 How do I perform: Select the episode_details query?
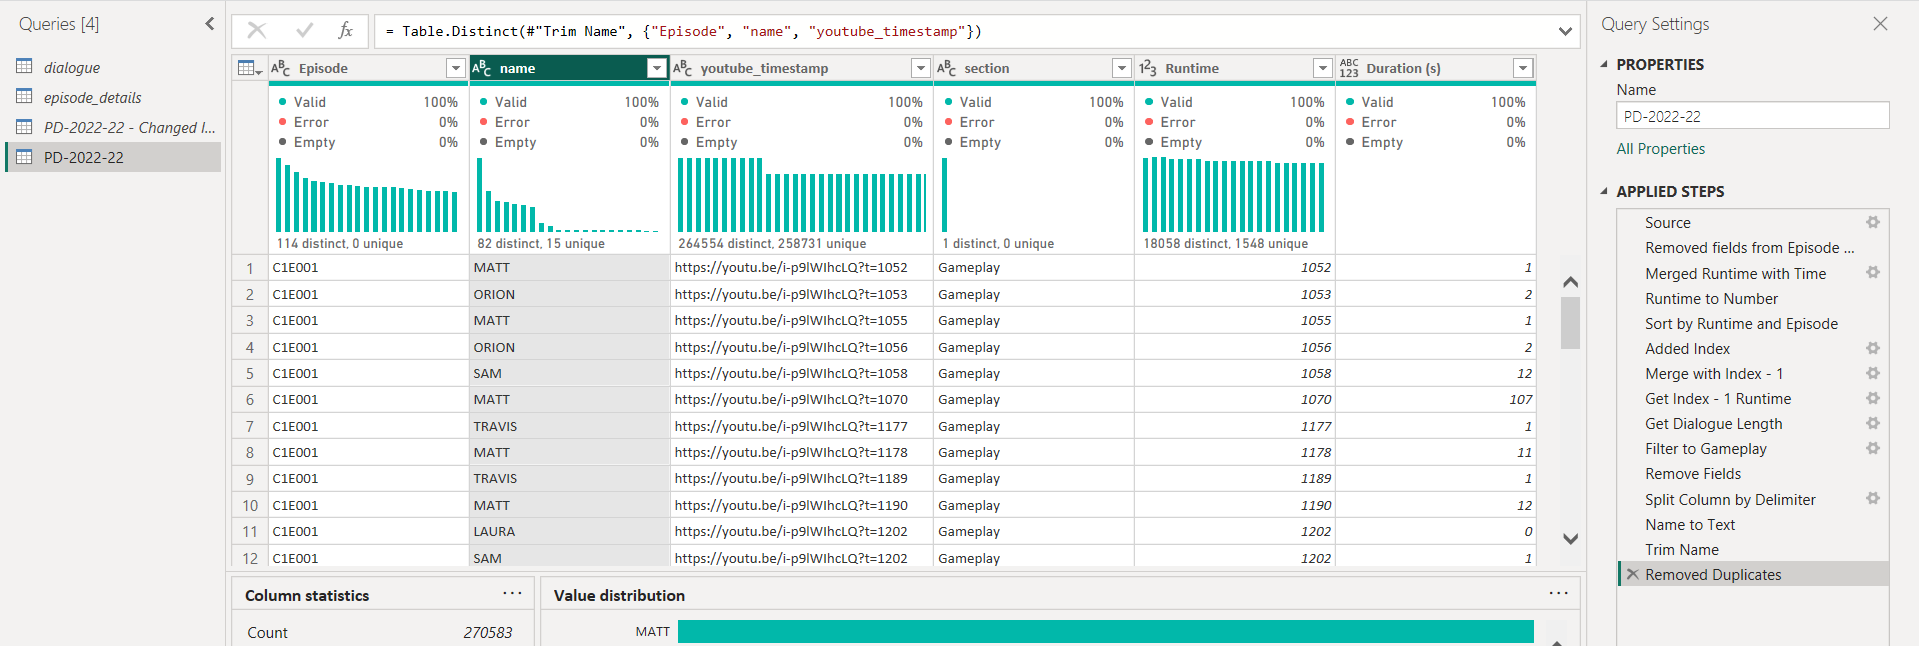(92, 97)
